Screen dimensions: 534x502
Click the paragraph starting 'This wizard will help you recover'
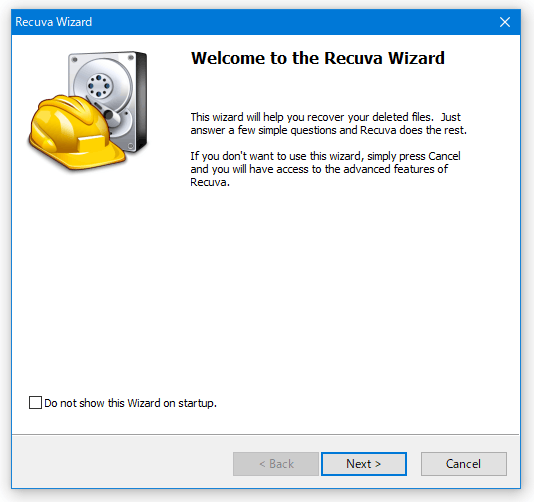[328, 124]
